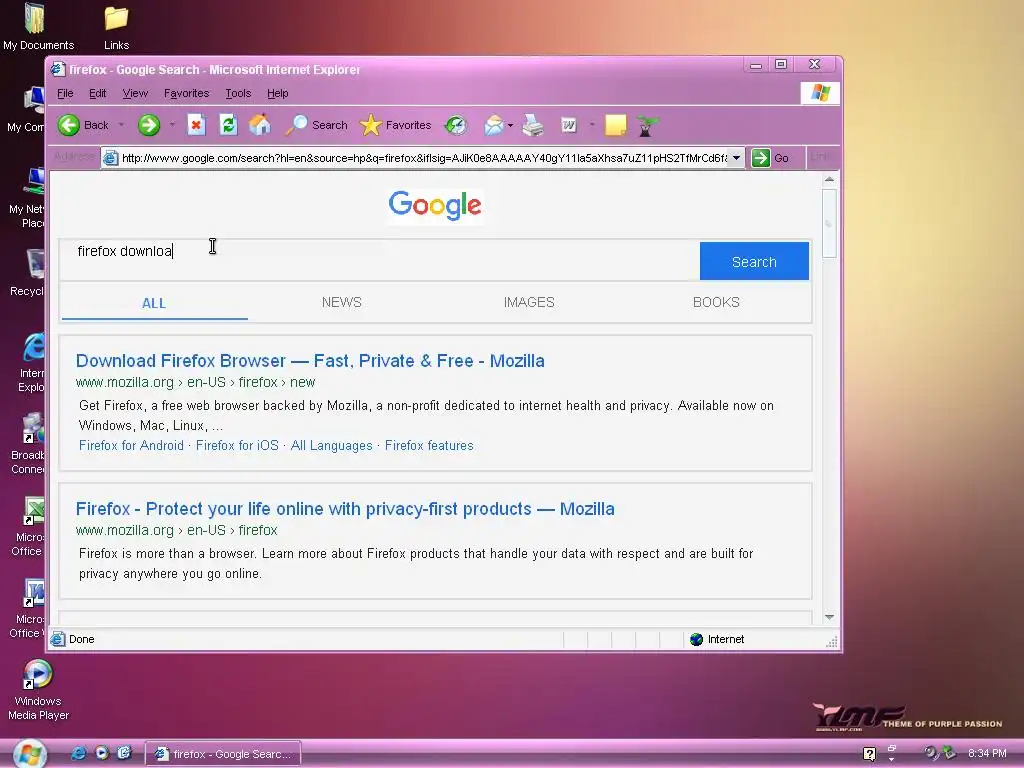Click the Messenger toolbar icon
The width and height of the screenshot is (1024, 768).
(x=647, y=126)
